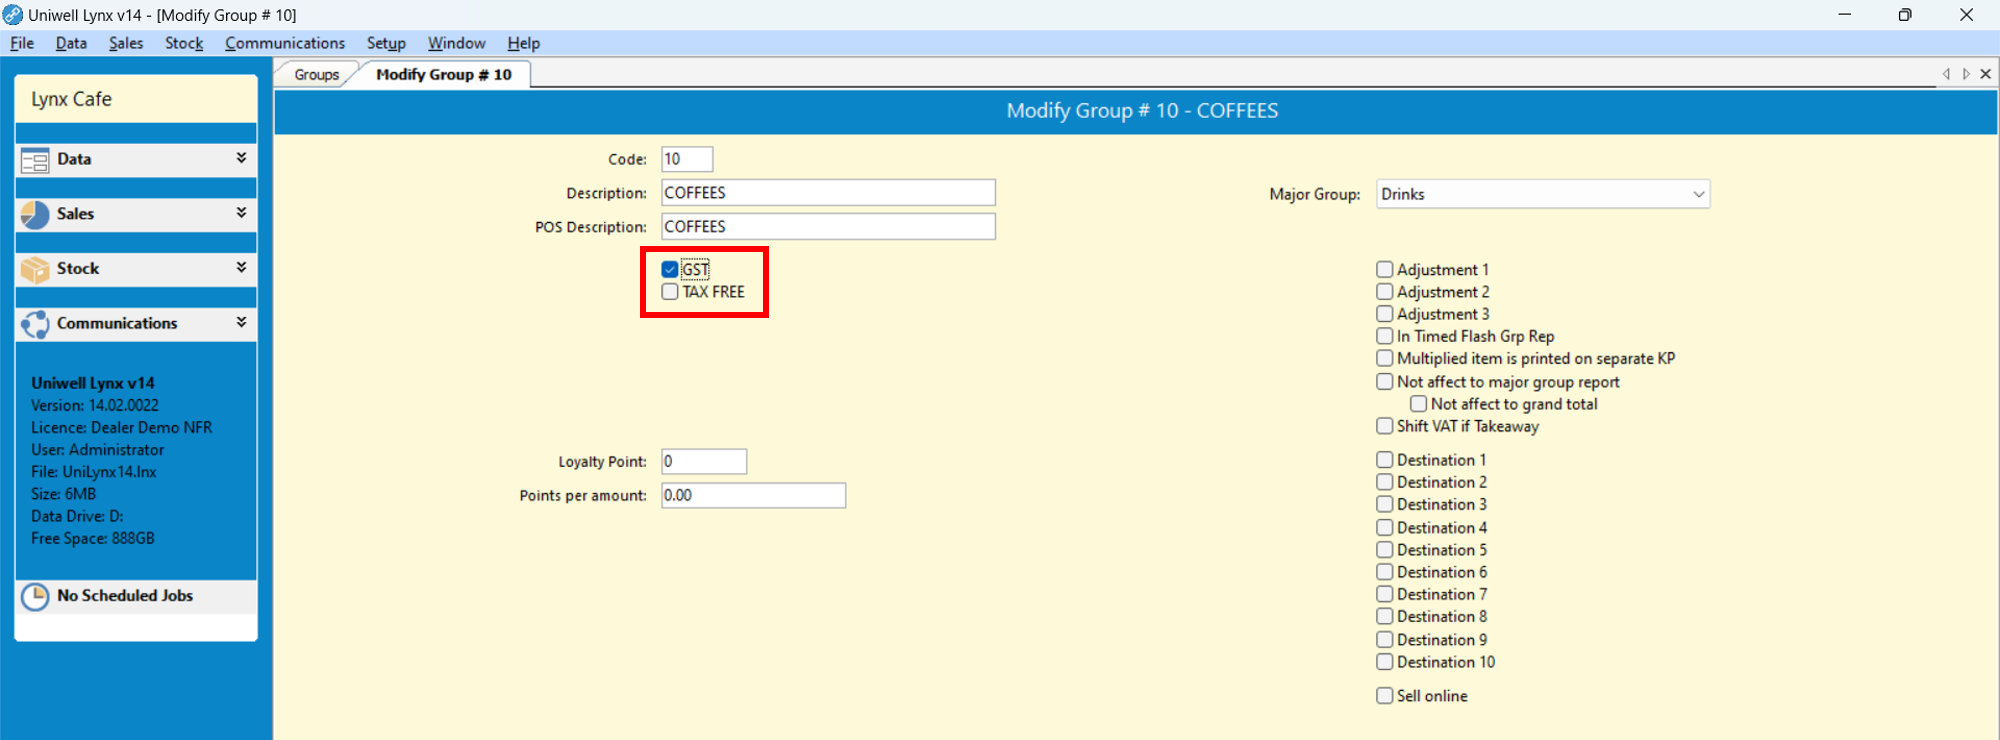Click the No Scheduled Jobs clock icon
Screen dimensions: 2000x740
(x=35, y=597)
